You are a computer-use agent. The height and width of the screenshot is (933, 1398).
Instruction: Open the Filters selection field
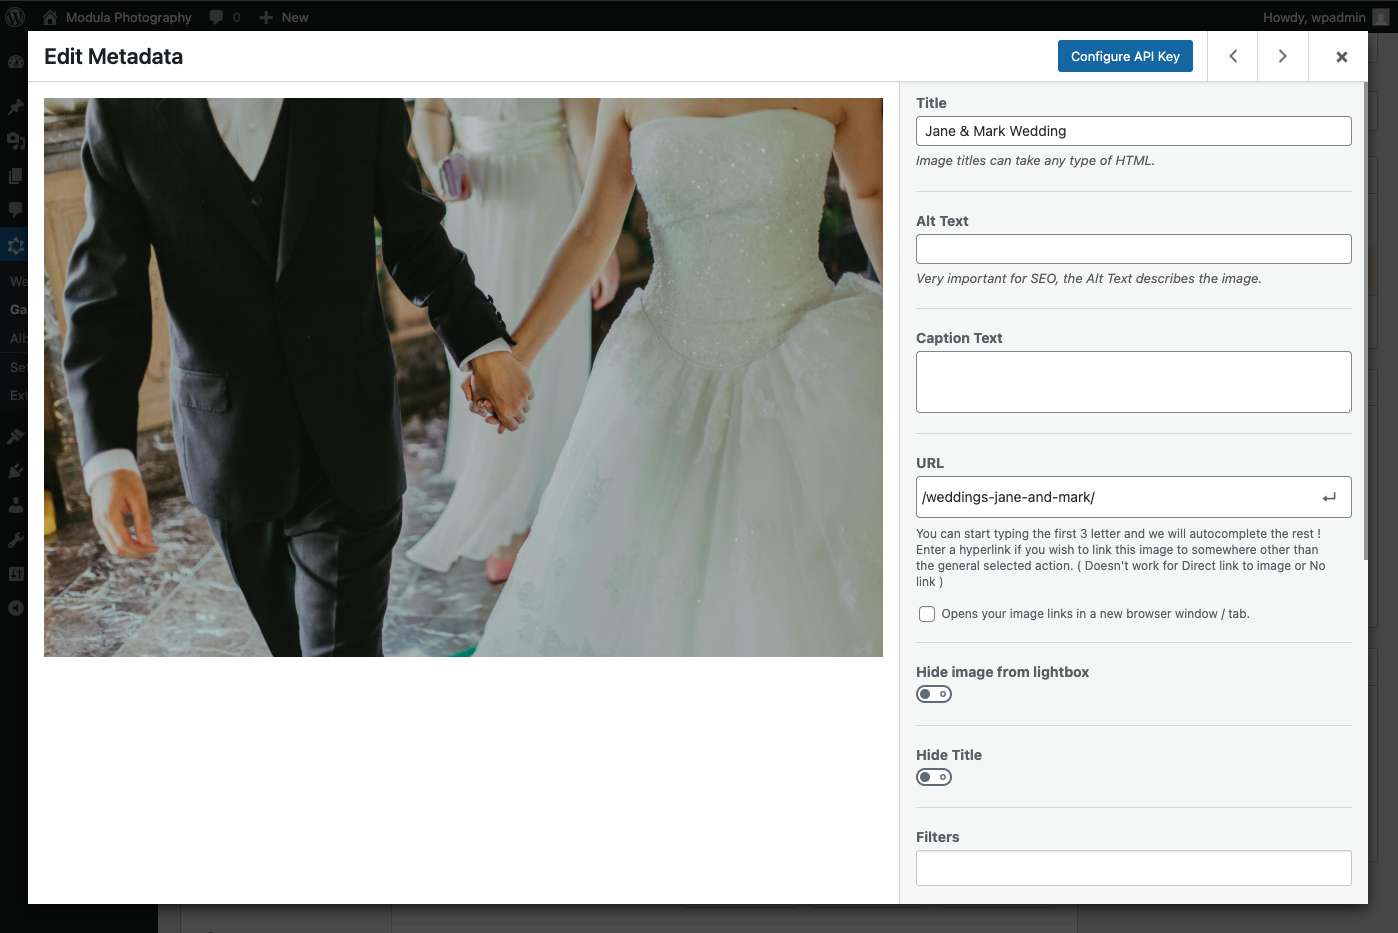[1133, 867]
